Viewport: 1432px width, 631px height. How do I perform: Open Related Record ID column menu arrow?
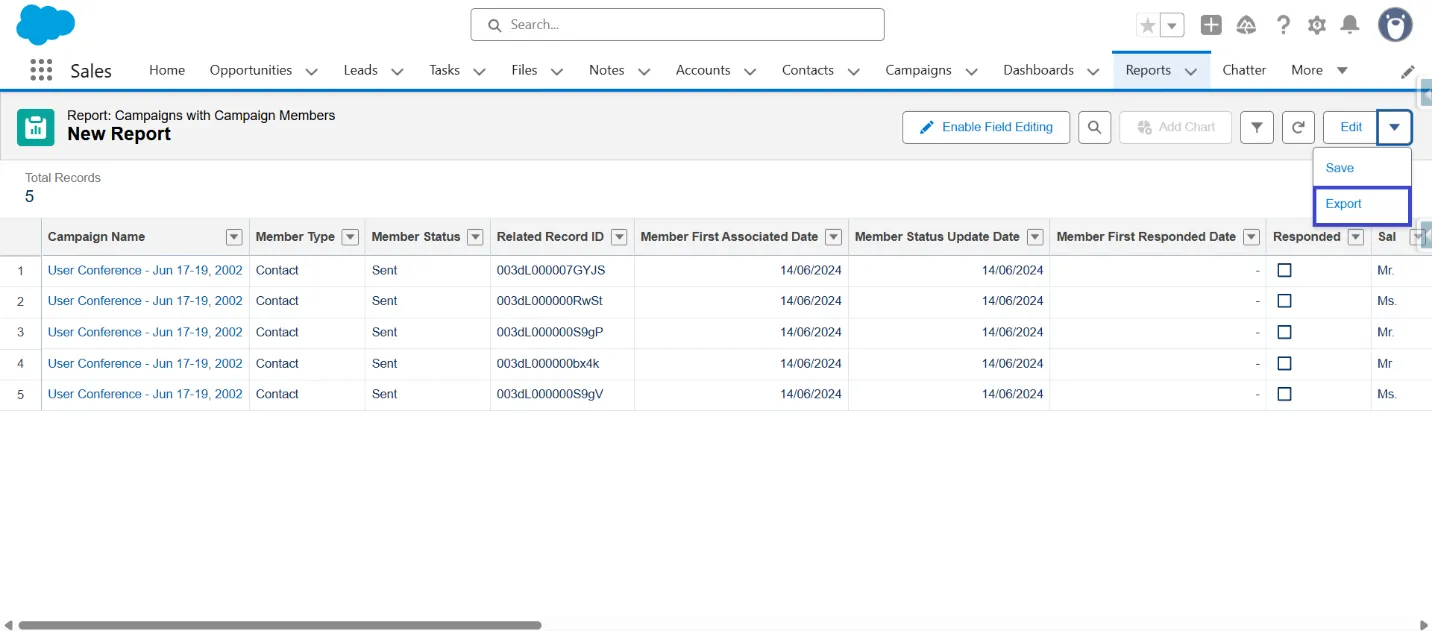619,237
